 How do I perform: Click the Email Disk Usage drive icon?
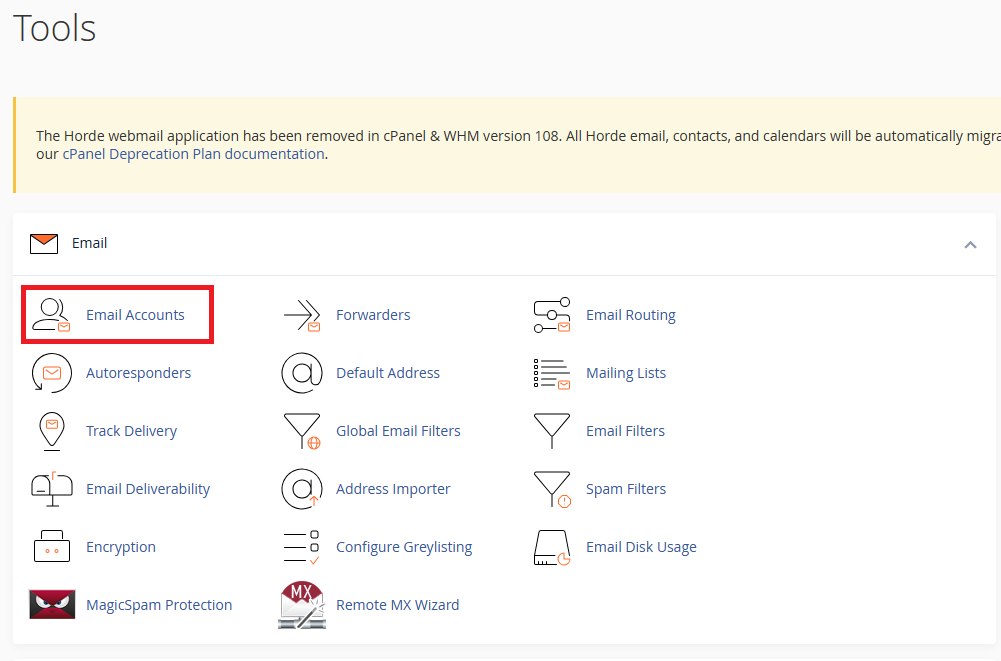[552, 547]
